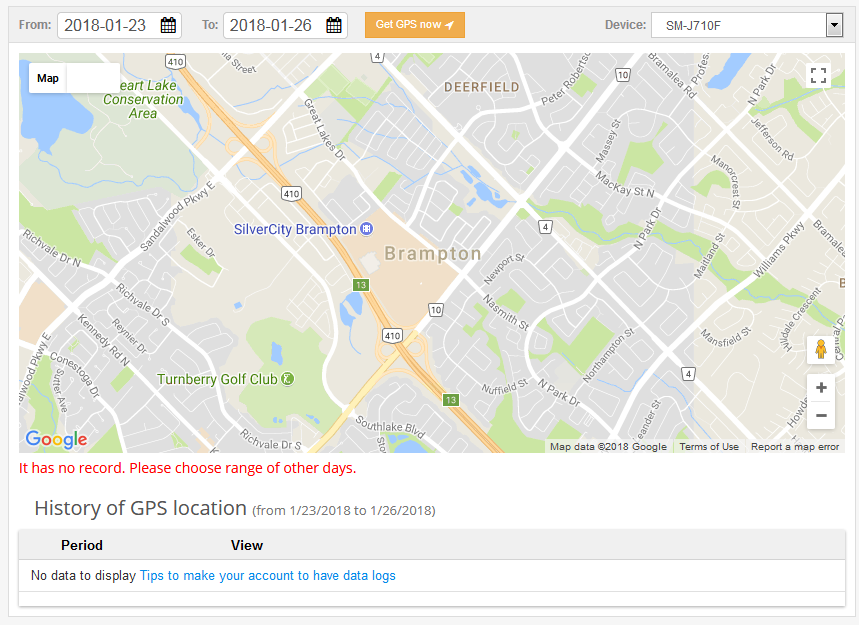Click the Turnberry Golf Club marker
Screen dimensions: 859x625
[x=288, y=379]
